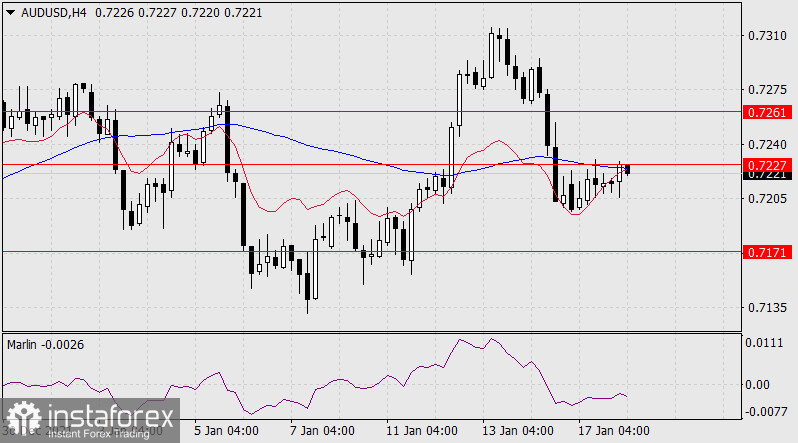Click the 7 Jan 04:00 time label
Screen dimensions: 798x443
tap(322, 431)
